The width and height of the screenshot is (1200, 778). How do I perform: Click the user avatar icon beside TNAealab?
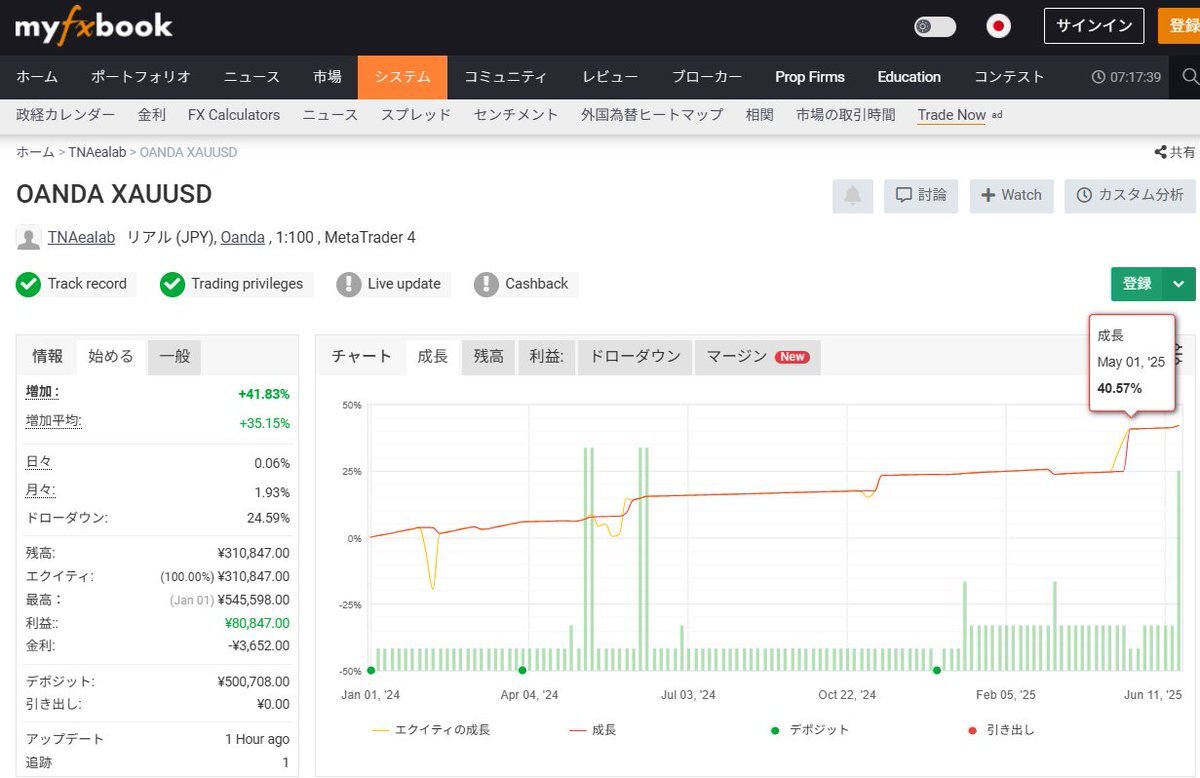[28, 238]
